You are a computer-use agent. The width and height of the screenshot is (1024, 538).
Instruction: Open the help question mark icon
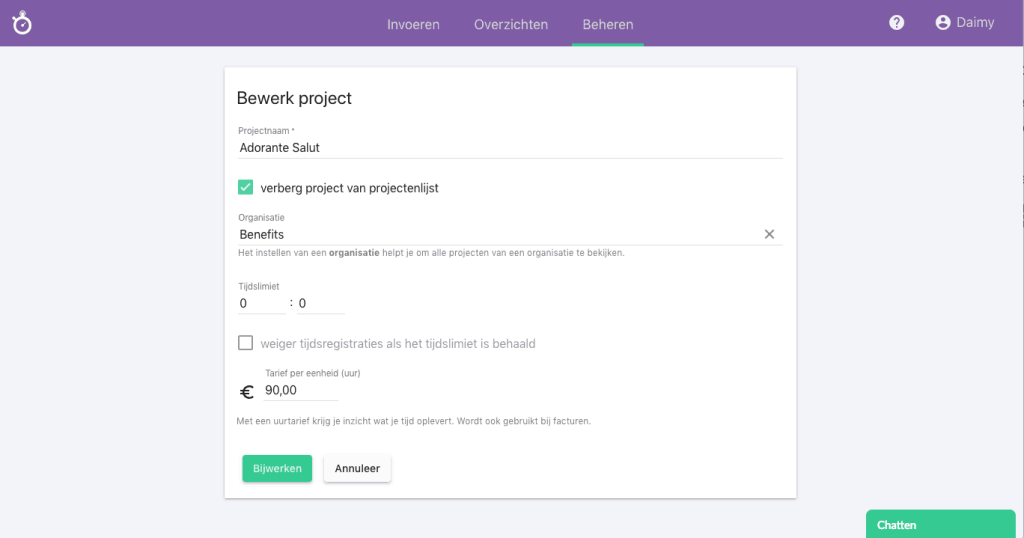tap(896, 23)
